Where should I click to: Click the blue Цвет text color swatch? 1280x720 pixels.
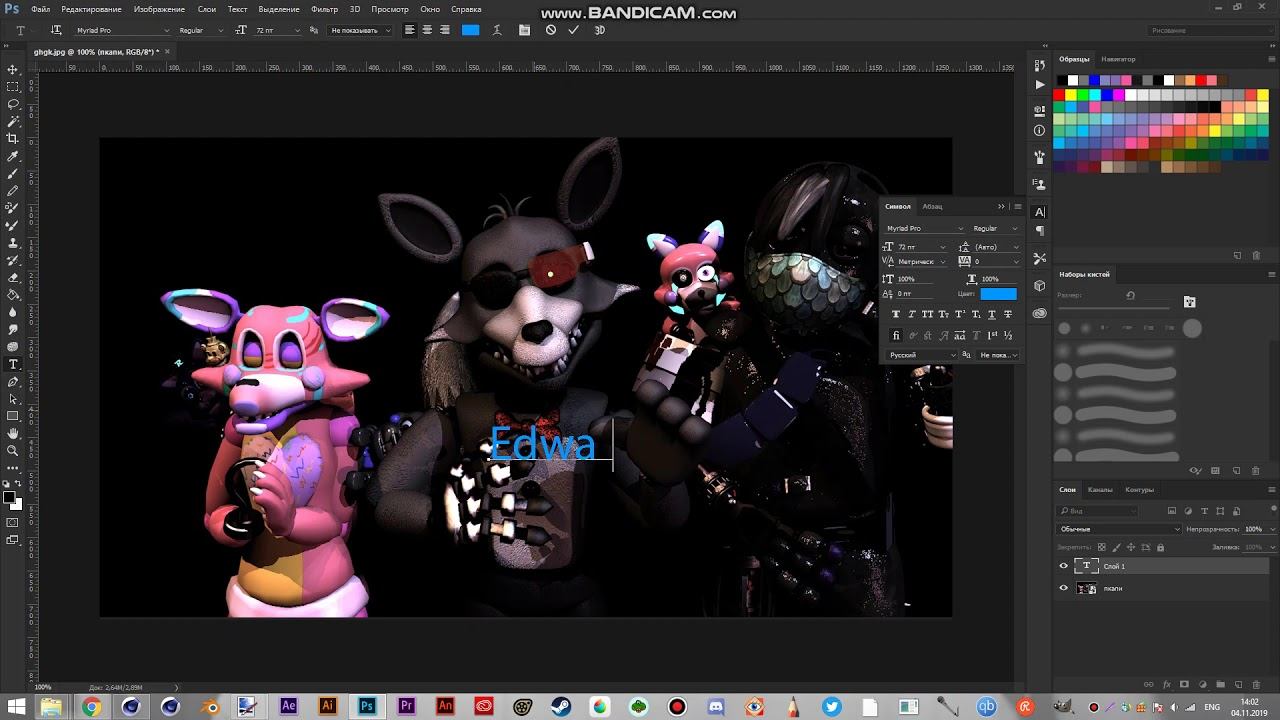coord(998,294)
